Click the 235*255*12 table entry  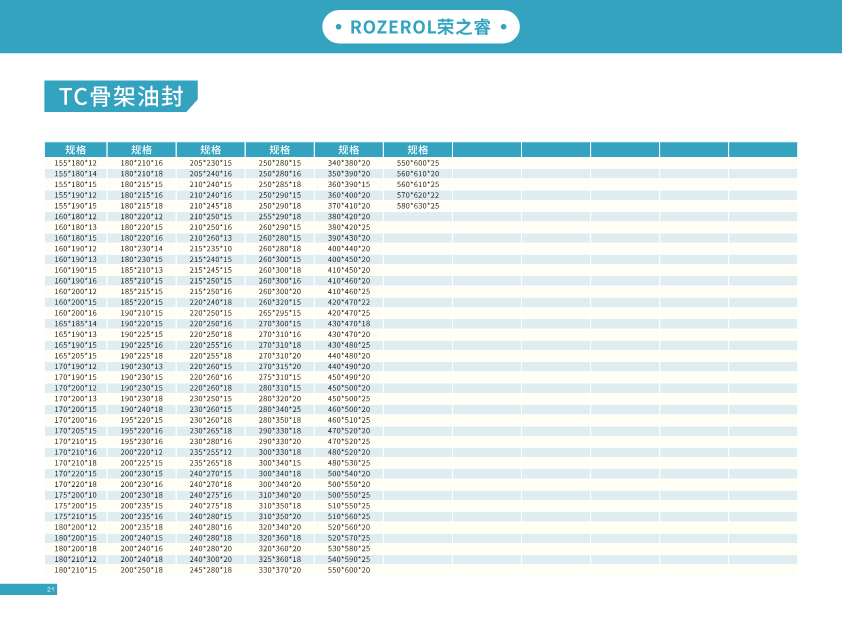click(211, 452)
